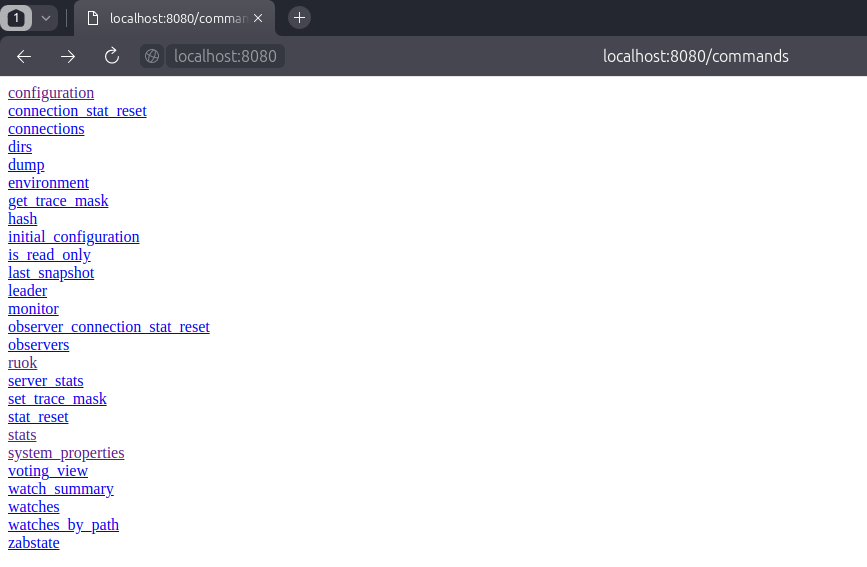Open a new browser tab
867x567 pixels.
click(299, 18)
